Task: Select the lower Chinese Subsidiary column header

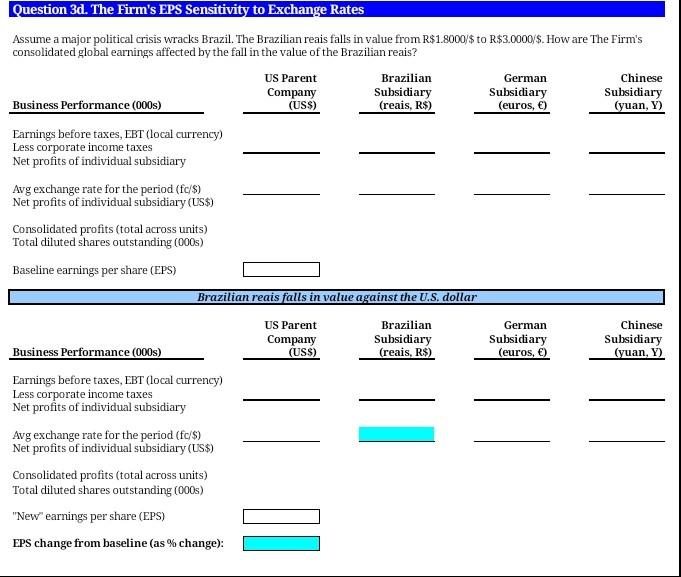Action: [633, 339]
